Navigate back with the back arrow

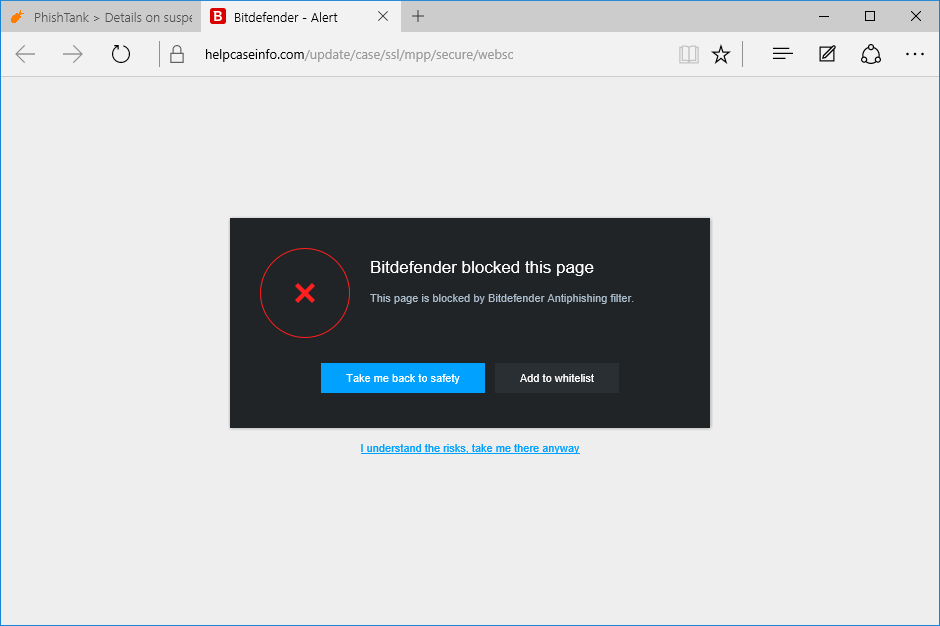[24, 54]
